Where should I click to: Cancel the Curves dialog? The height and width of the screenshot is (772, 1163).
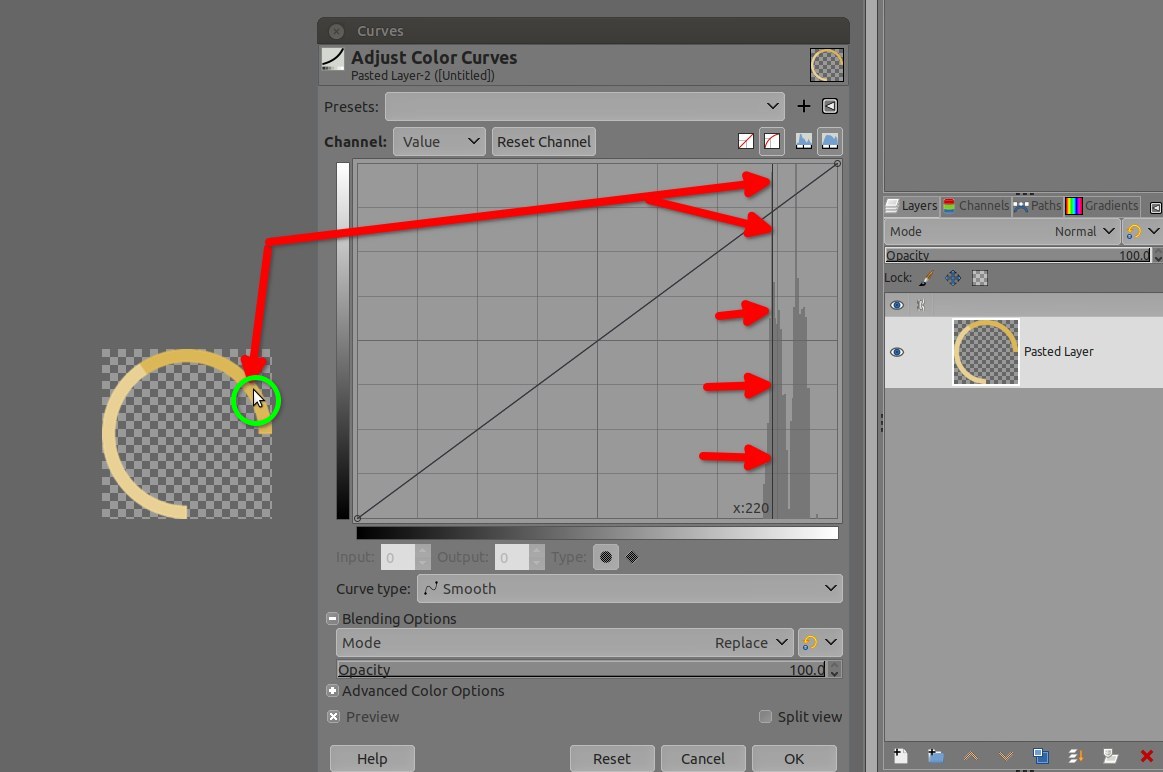pyautogui.click(x=703, y=759)
